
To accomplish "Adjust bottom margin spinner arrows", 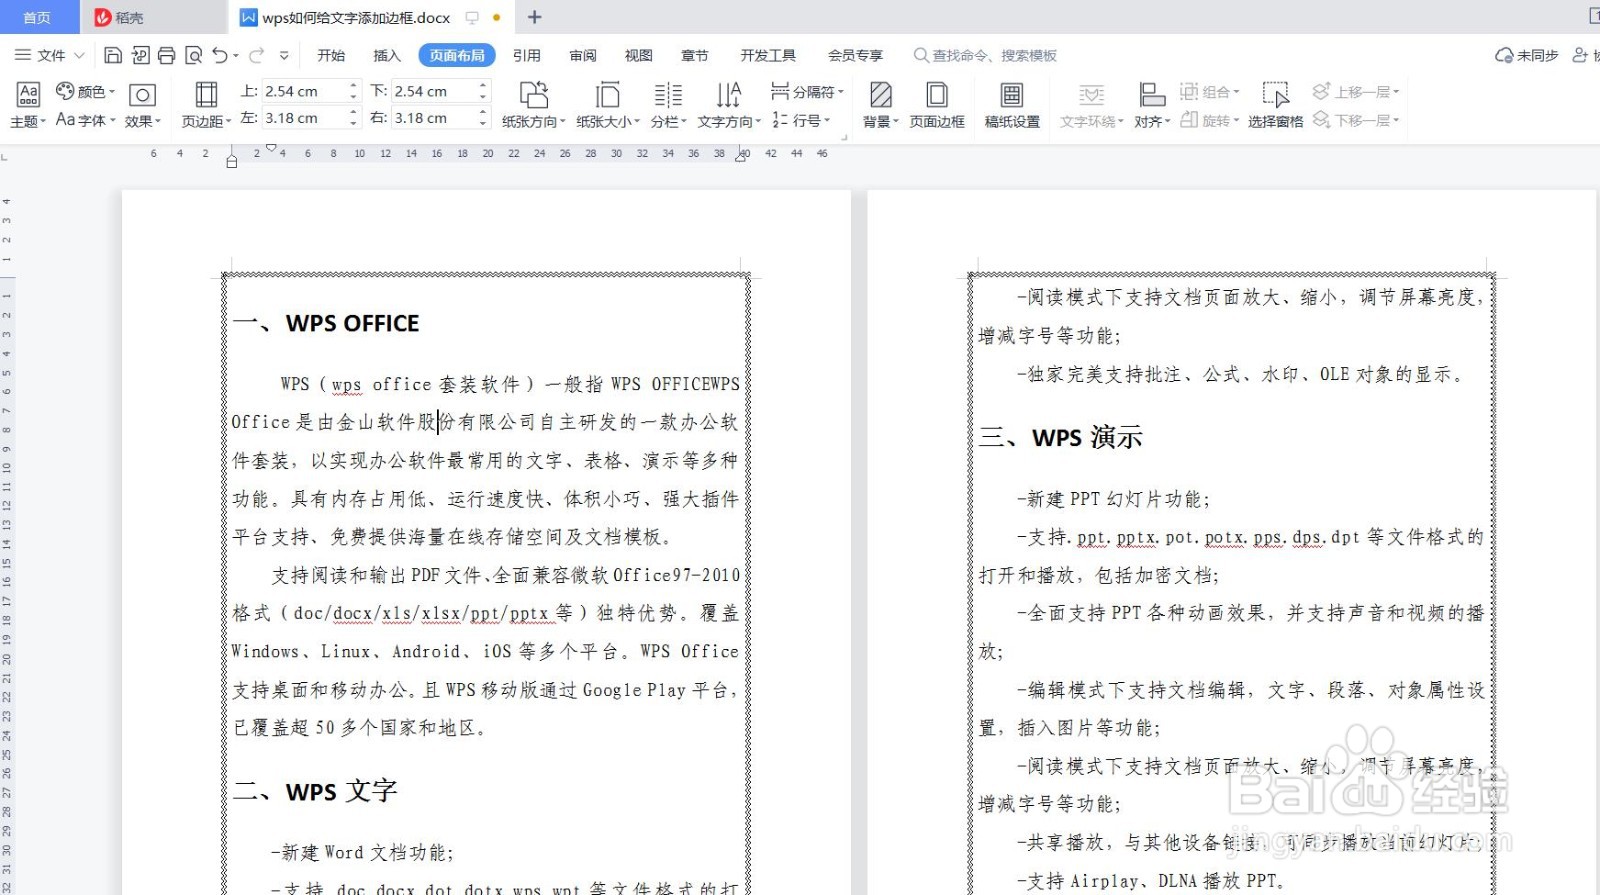I will tap(483, 91).
